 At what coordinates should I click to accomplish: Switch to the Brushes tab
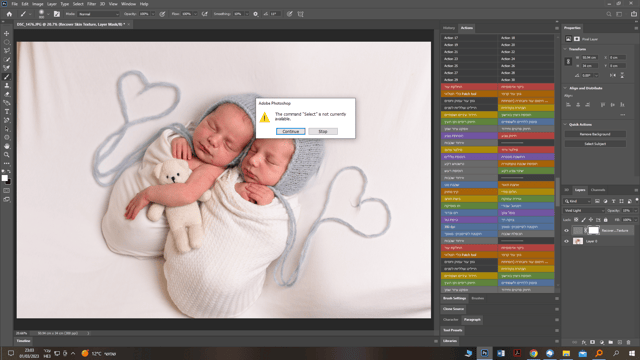click(x=478, y=298)
